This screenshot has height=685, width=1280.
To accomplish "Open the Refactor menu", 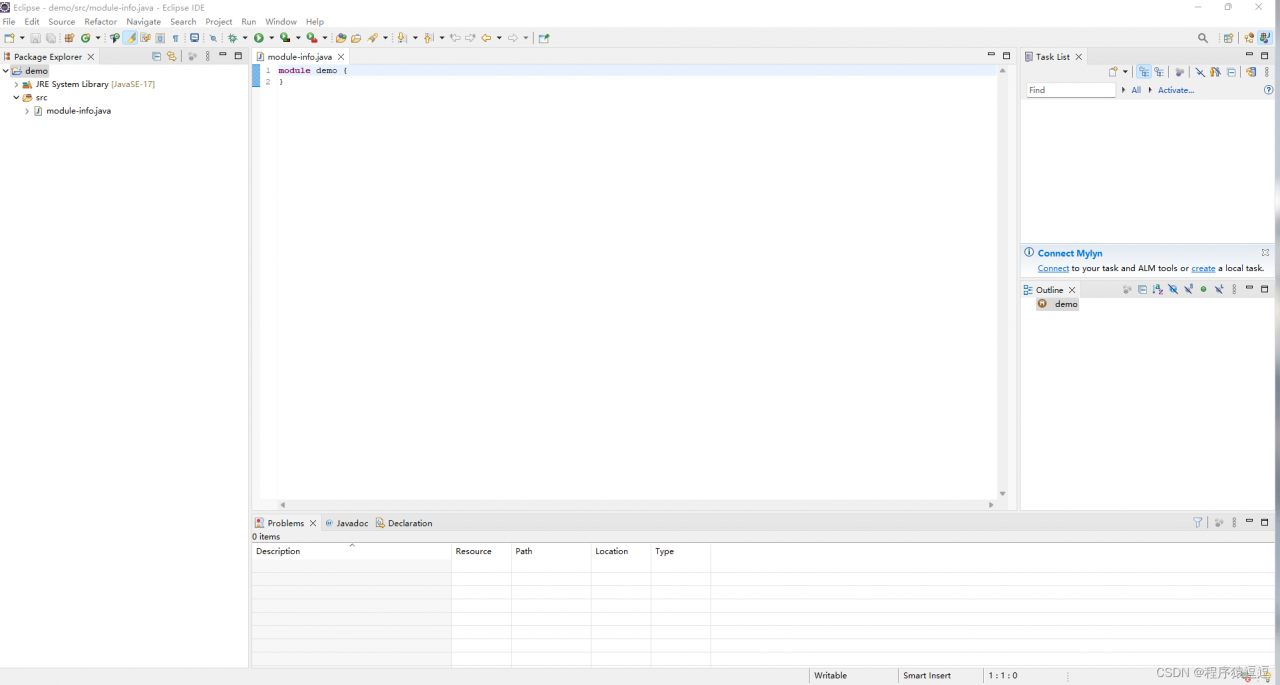I will (x=100, y=21).
